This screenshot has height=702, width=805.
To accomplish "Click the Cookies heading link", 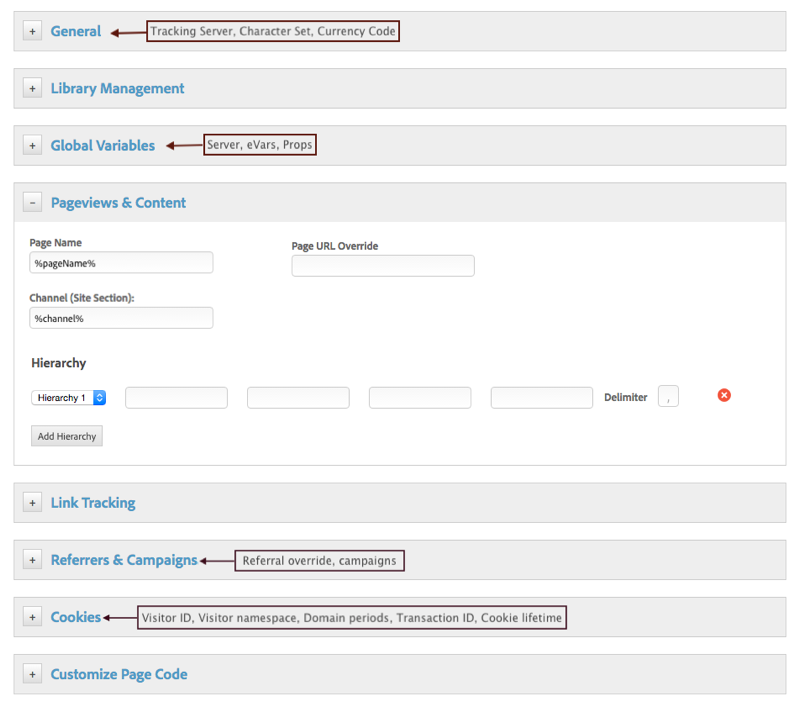I will pyautogui.click(x=75, y=617).
